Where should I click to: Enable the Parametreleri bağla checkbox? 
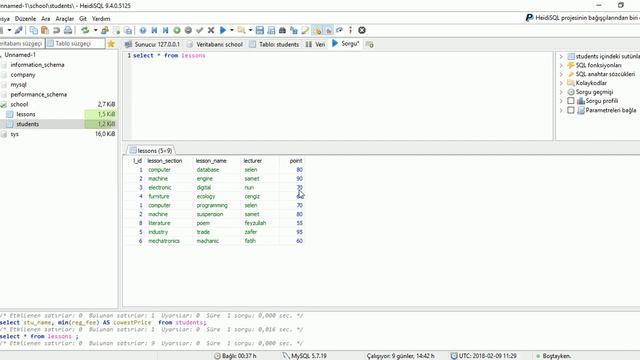pos(571,110)
